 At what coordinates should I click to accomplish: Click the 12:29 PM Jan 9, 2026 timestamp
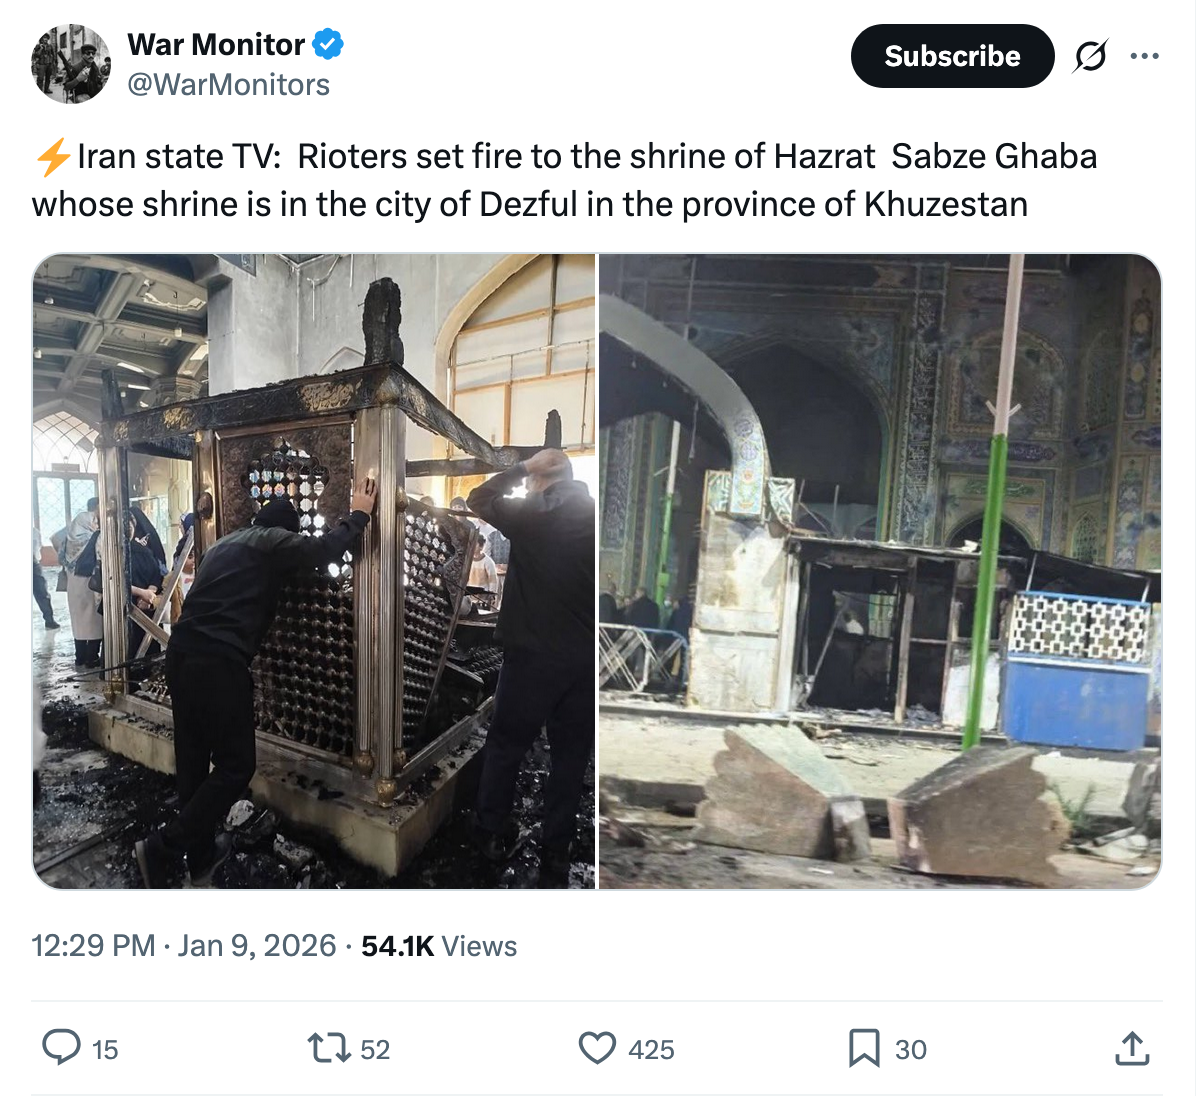(183, 946)
